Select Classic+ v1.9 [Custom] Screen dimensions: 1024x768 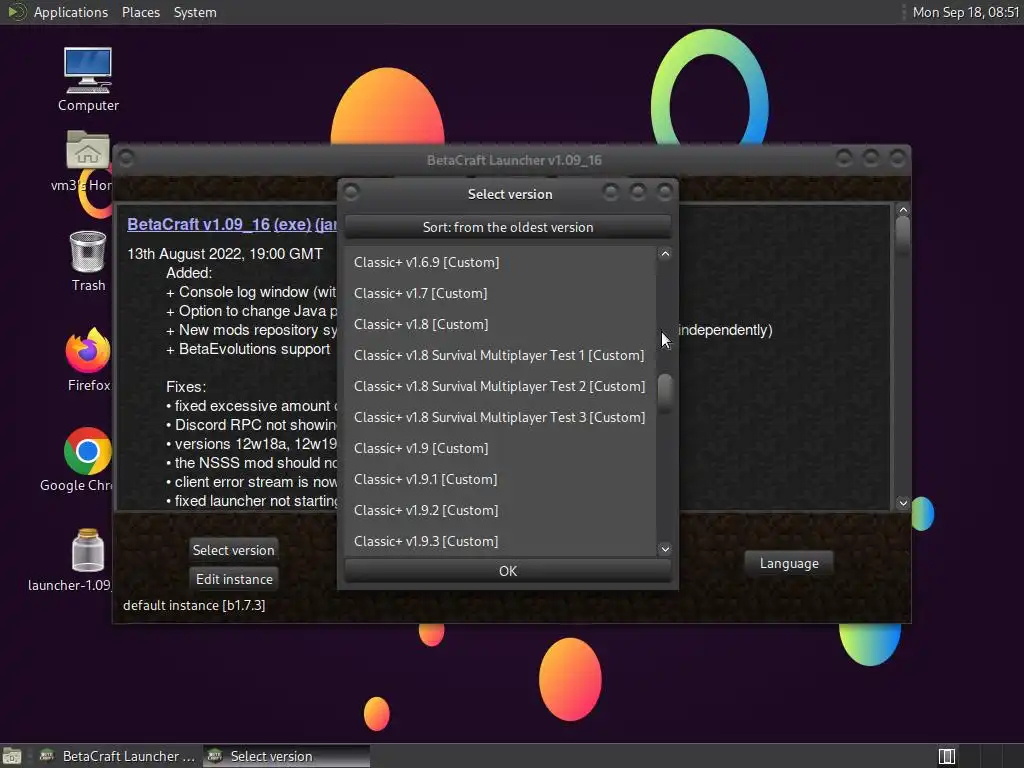point(500,448)
